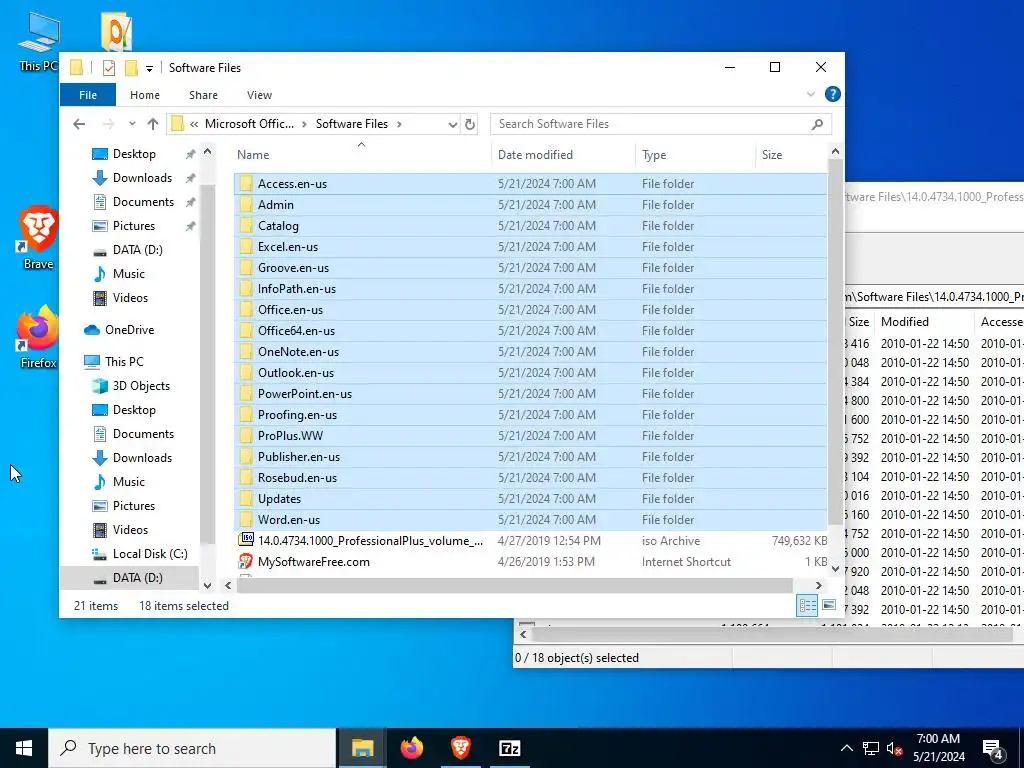Click the Properties quick access toolbar icon
This screenshot has width=1024, height=768.
(109, 67)
